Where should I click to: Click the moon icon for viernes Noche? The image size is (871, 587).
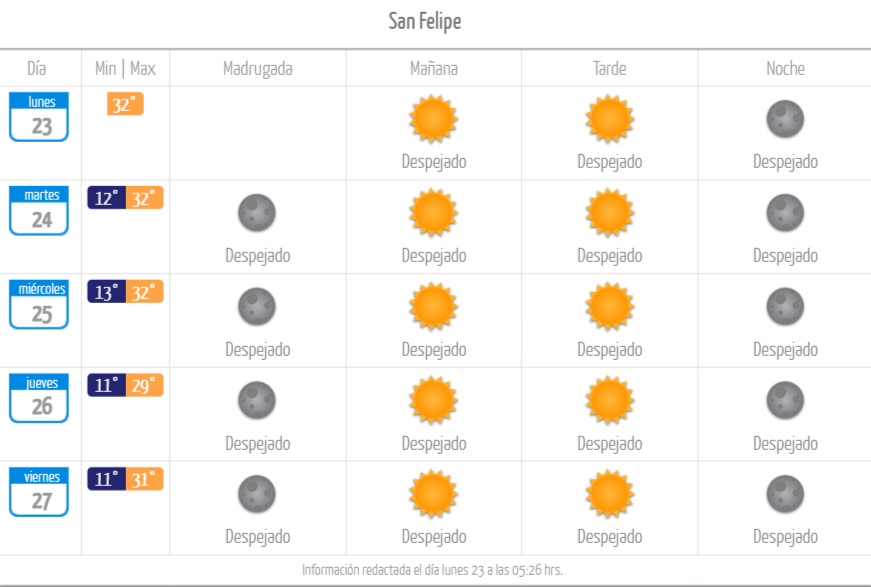[785, 494]
